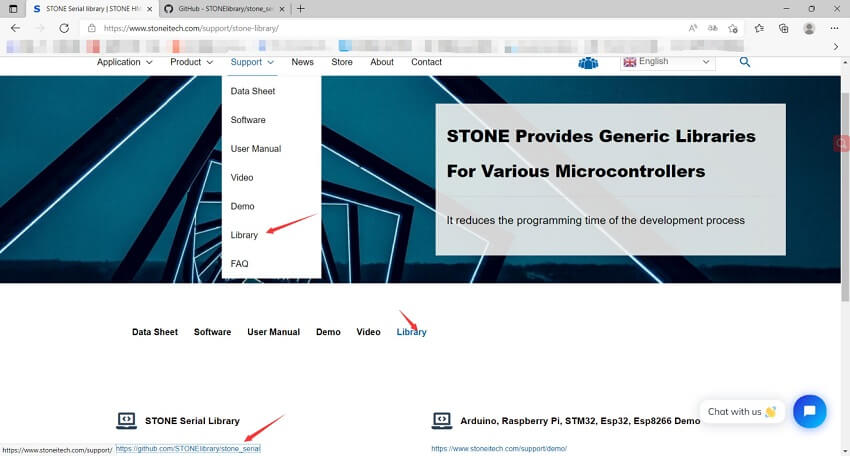The height and width of the screenshot is (456, 850).
Task: Click the Arduino, Raspberry Pi demo heading
Action: tap(580, 421)
